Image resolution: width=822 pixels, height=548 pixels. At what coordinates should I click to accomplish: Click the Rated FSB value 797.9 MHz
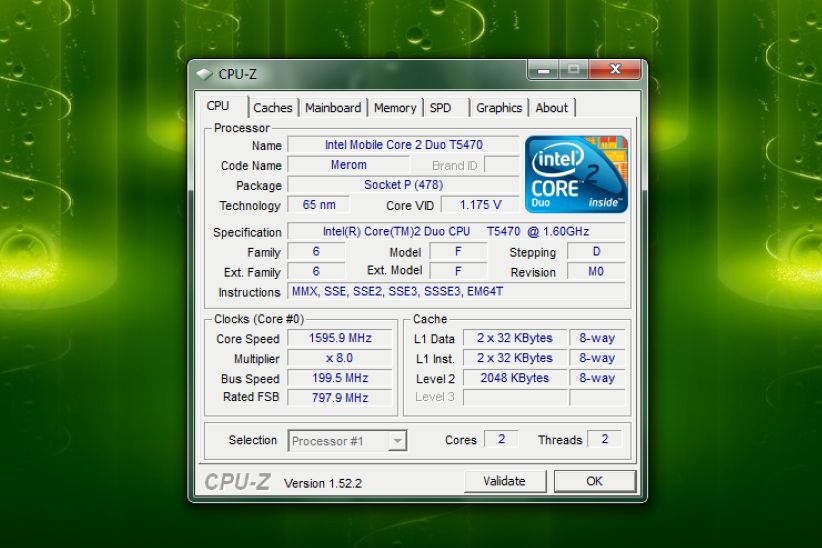point(340,397)
